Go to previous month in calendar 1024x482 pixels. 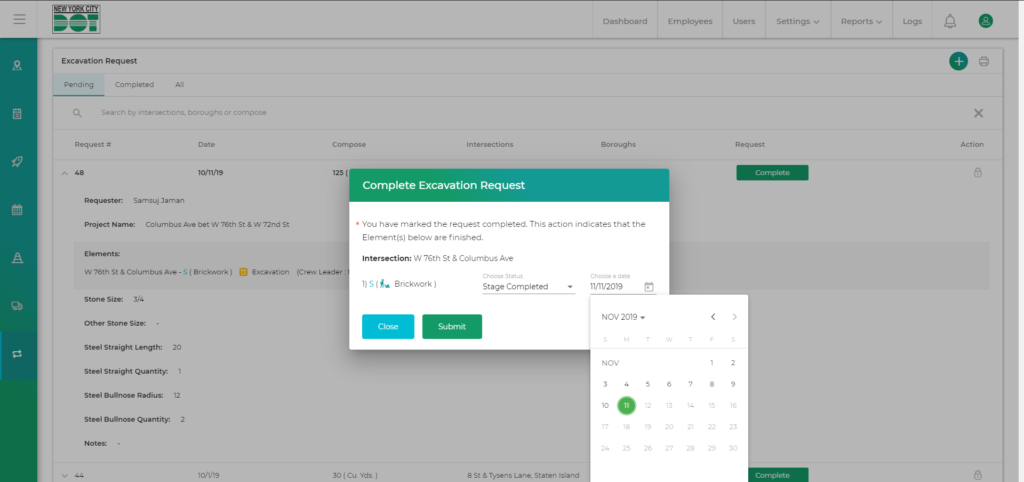click(713, 317)
